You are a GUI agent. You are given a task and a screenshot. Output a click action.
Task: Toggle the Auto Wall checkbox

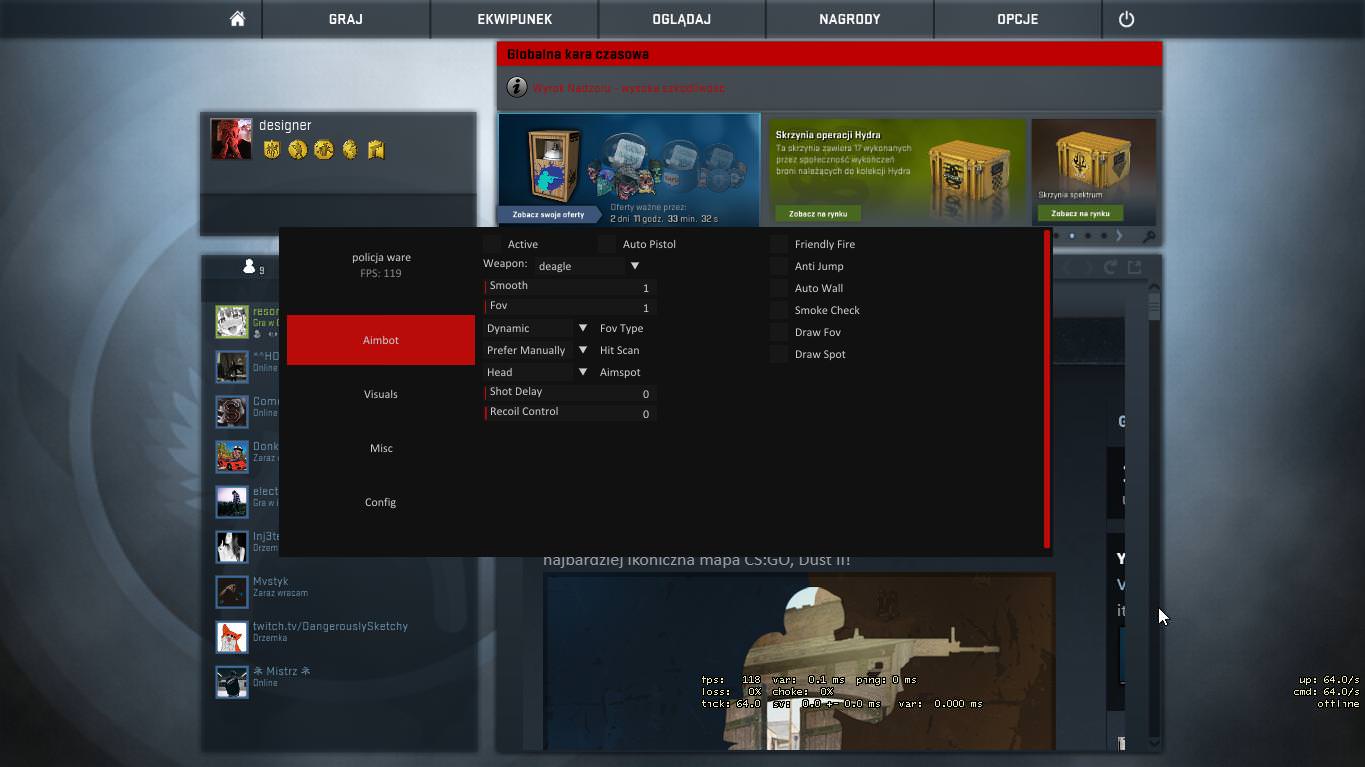click(x=779, y=288)
